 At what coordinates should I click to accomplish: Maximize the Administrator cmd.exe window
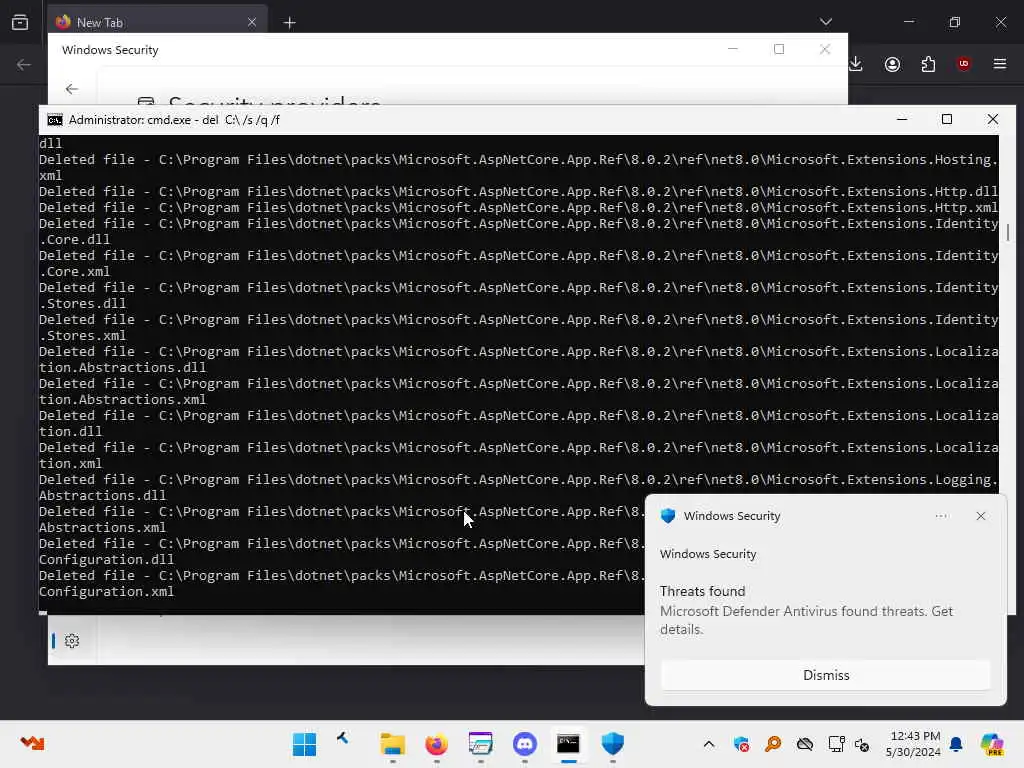(x=947, y=120)
